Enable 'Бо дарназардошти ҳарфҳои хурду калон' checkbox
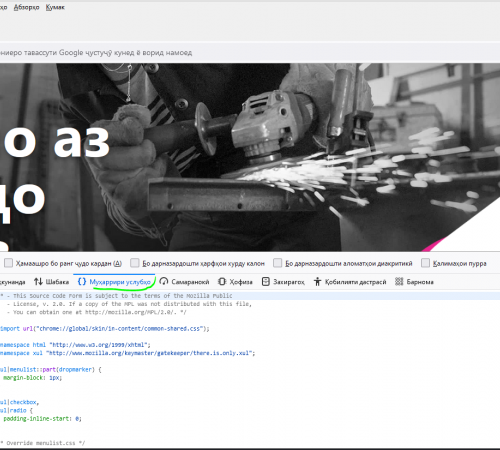The image size is (500, 450). click(135, 263)
